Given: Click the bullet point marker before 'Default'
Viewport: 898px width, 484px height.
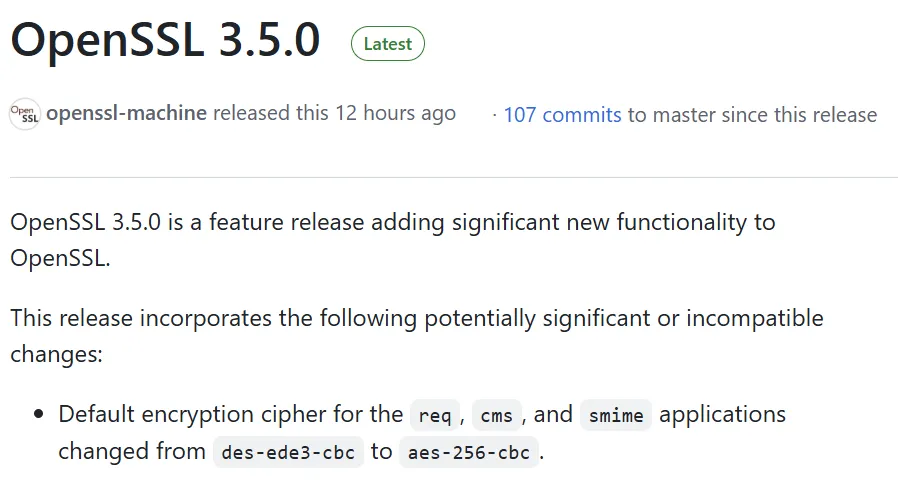Looking at the screenshot, I should [40, 415].
